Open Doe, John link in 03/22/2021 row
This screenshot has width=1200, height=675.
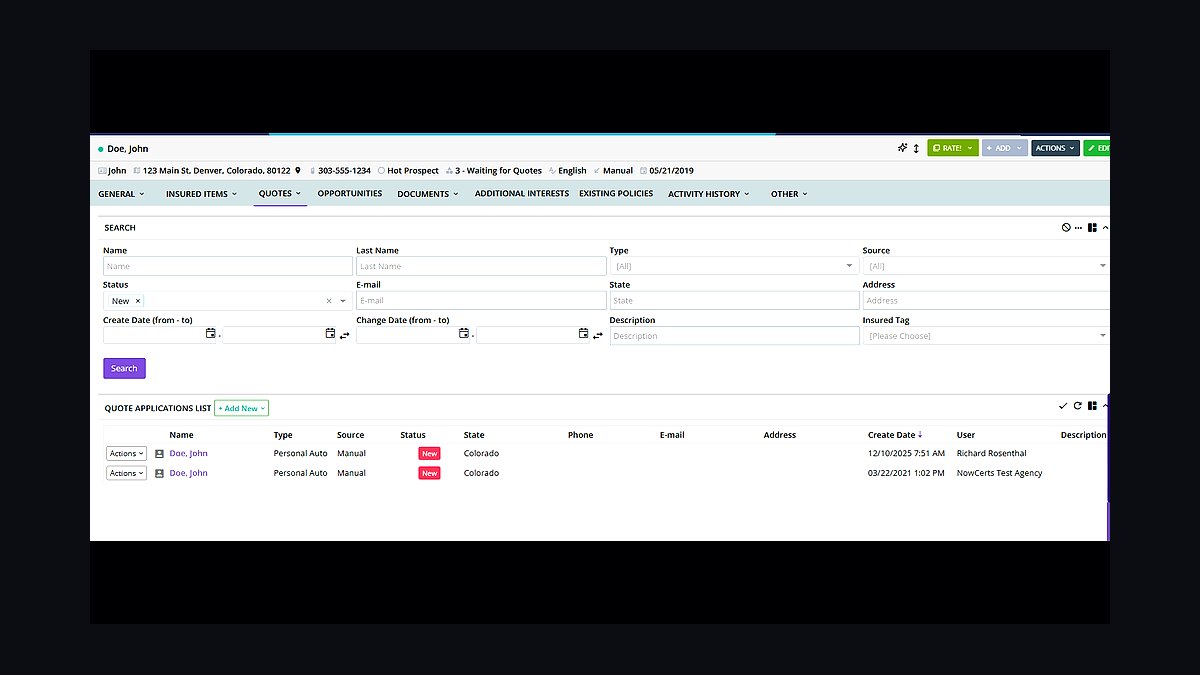(x=188, y=474)
